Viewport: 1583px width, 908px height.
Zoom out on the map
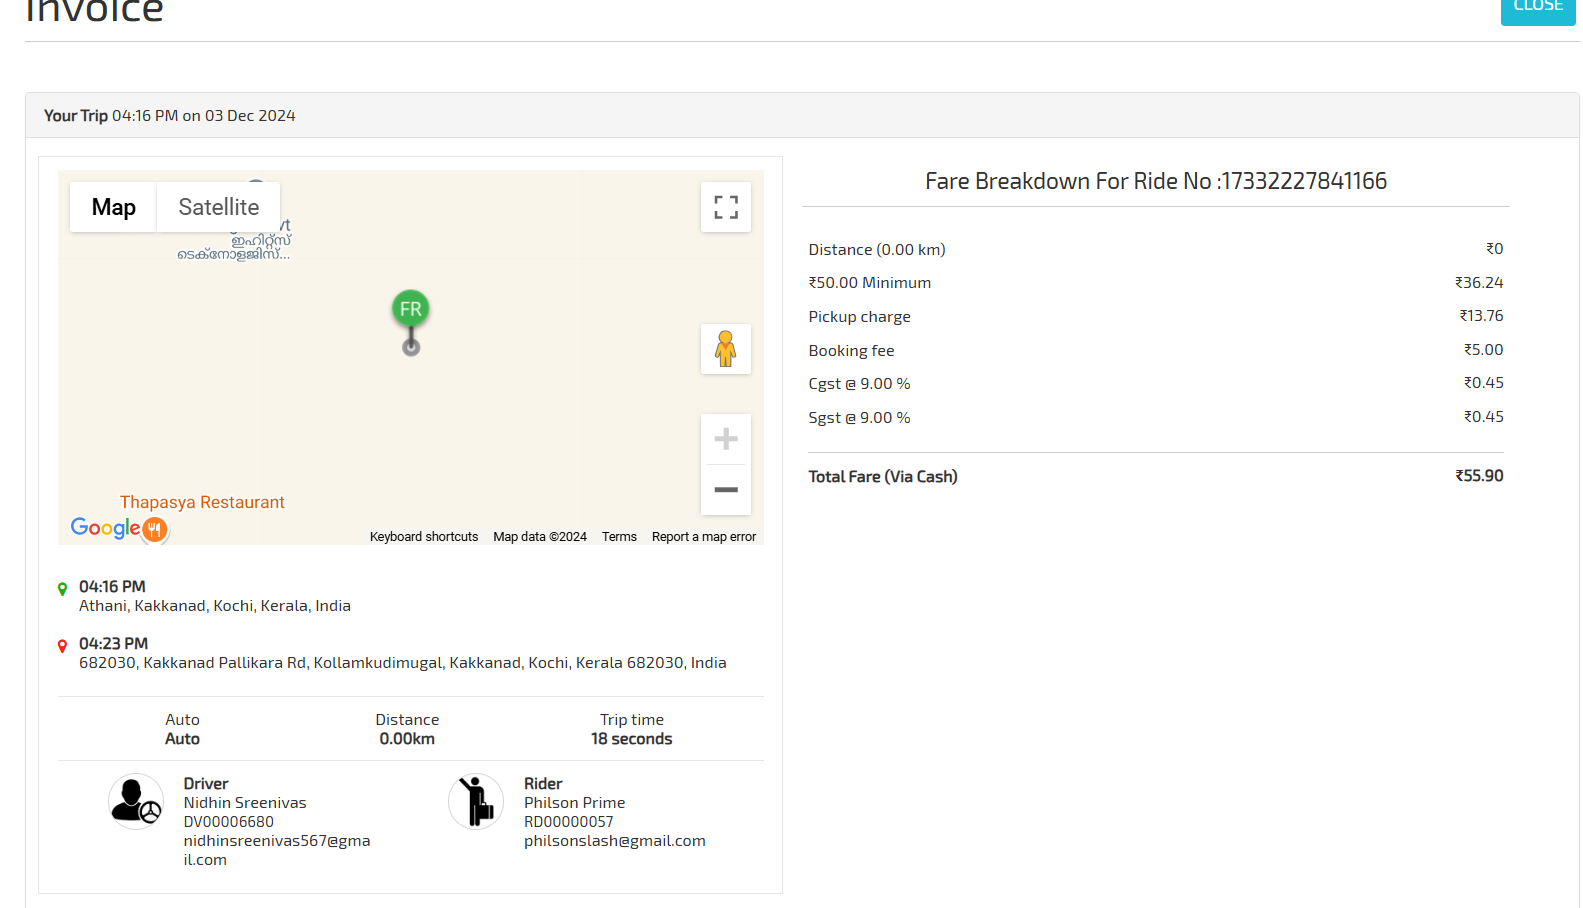726,490
